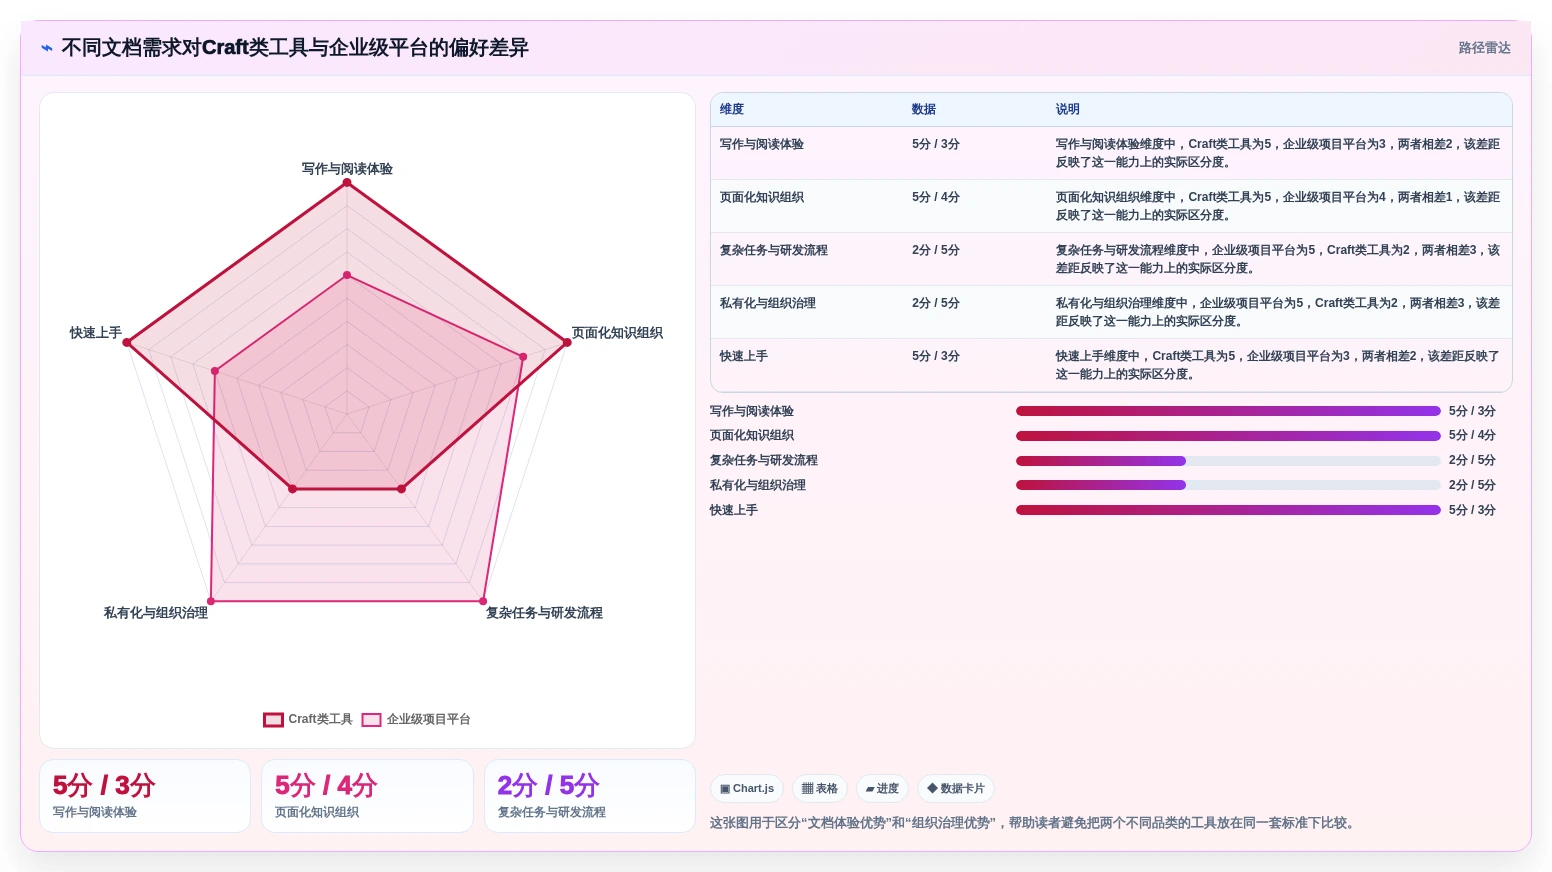1552x872 pixels.
Task: Click the 5分 / 3分 写作与阅读体验 card
Action: [145, 796]
